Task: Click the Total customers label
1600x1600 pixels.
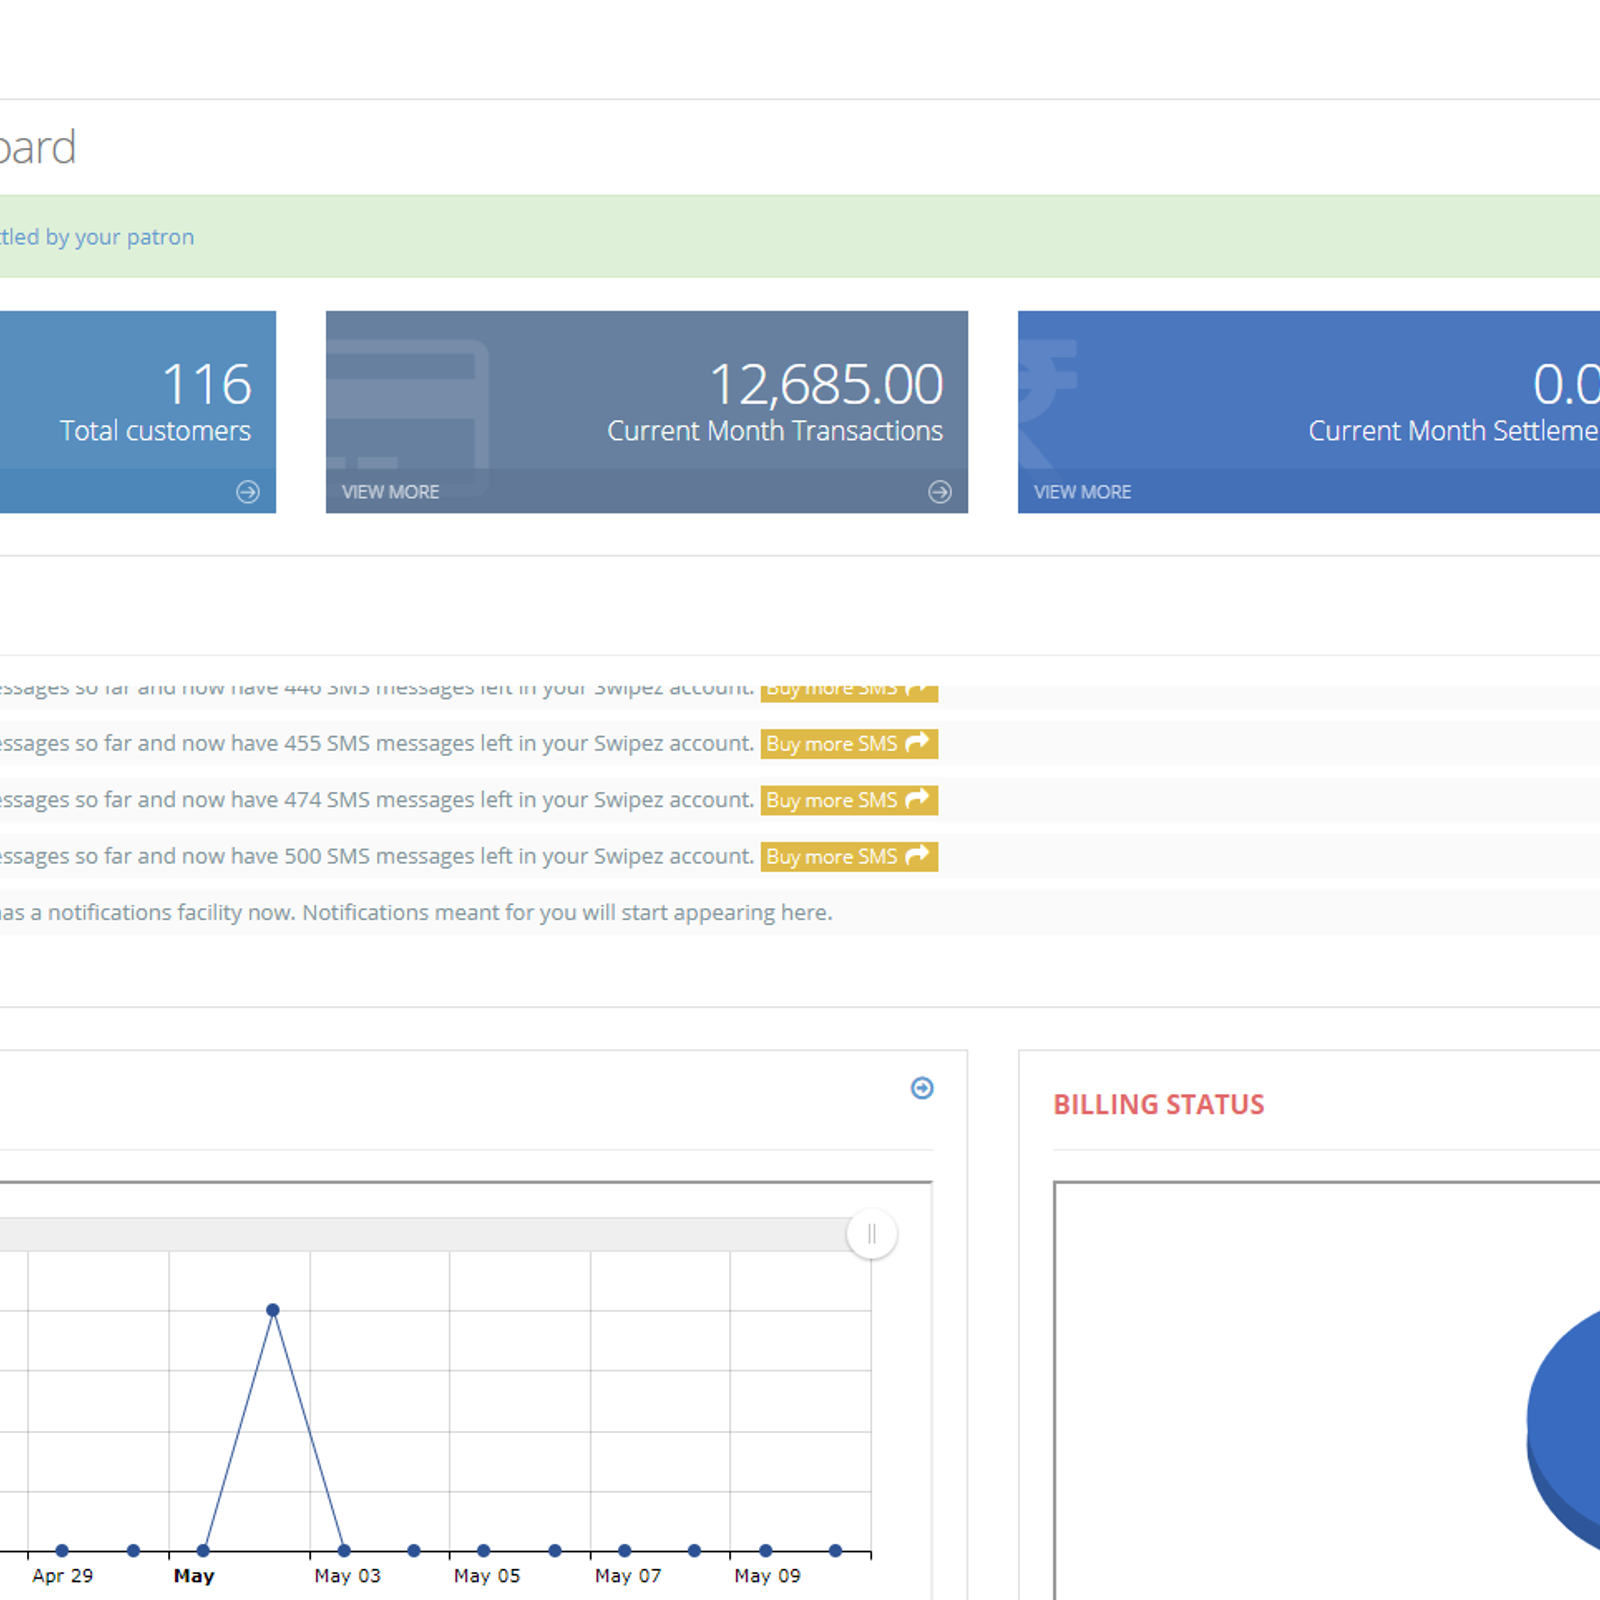Action: 155,431
